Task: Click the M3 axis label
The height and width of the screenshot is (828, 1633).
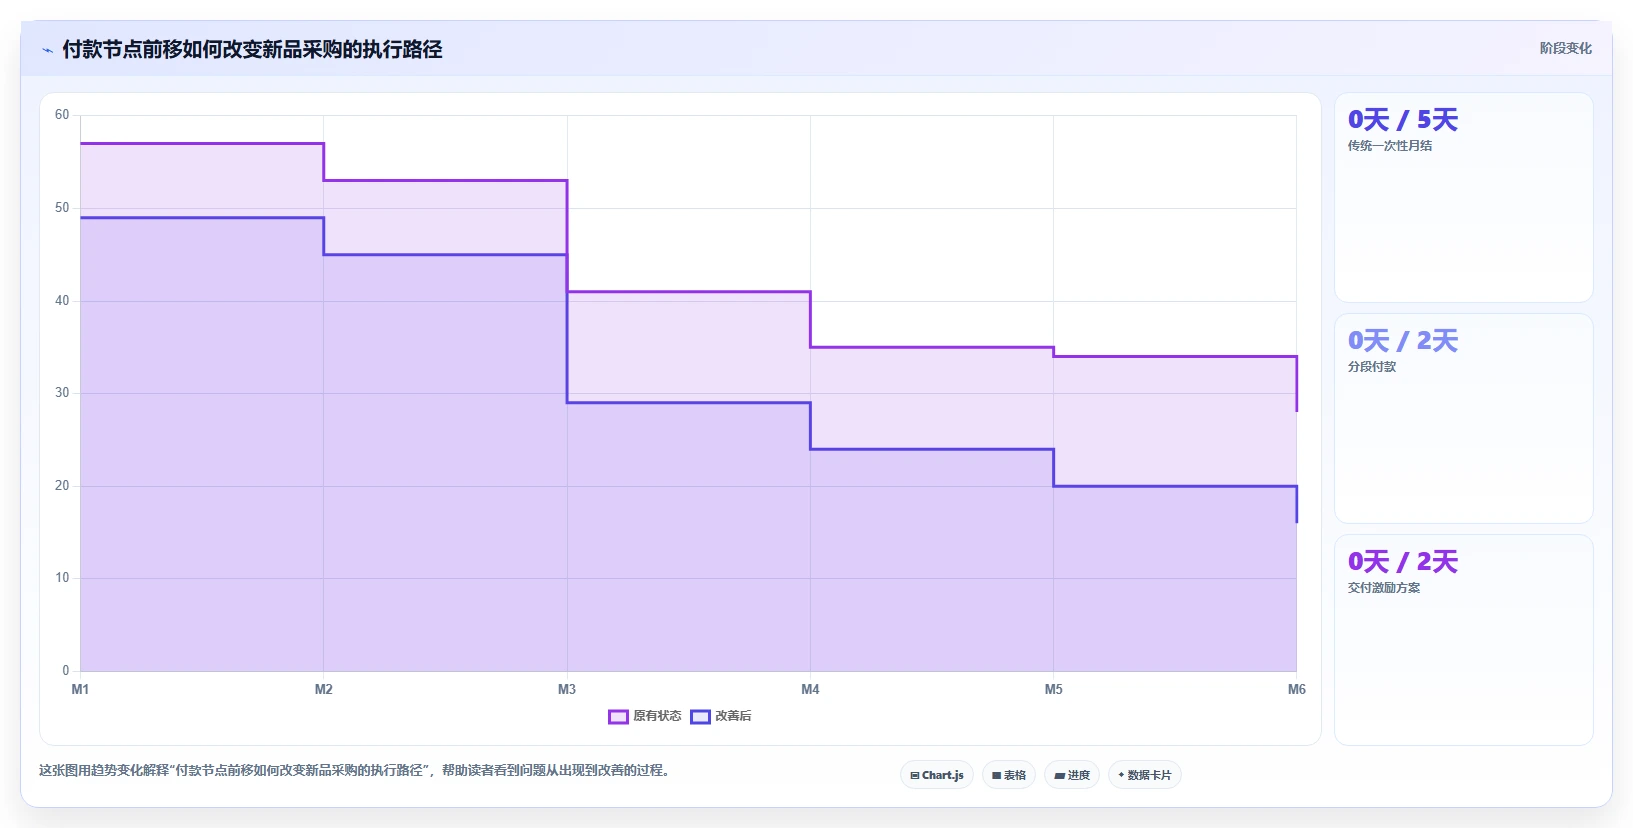Action: tap(567, 689)
